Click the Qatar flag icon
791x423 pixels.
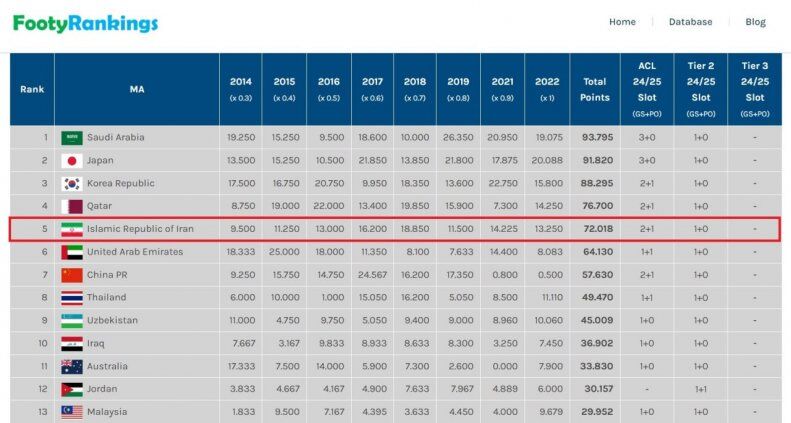coord(71,206)
